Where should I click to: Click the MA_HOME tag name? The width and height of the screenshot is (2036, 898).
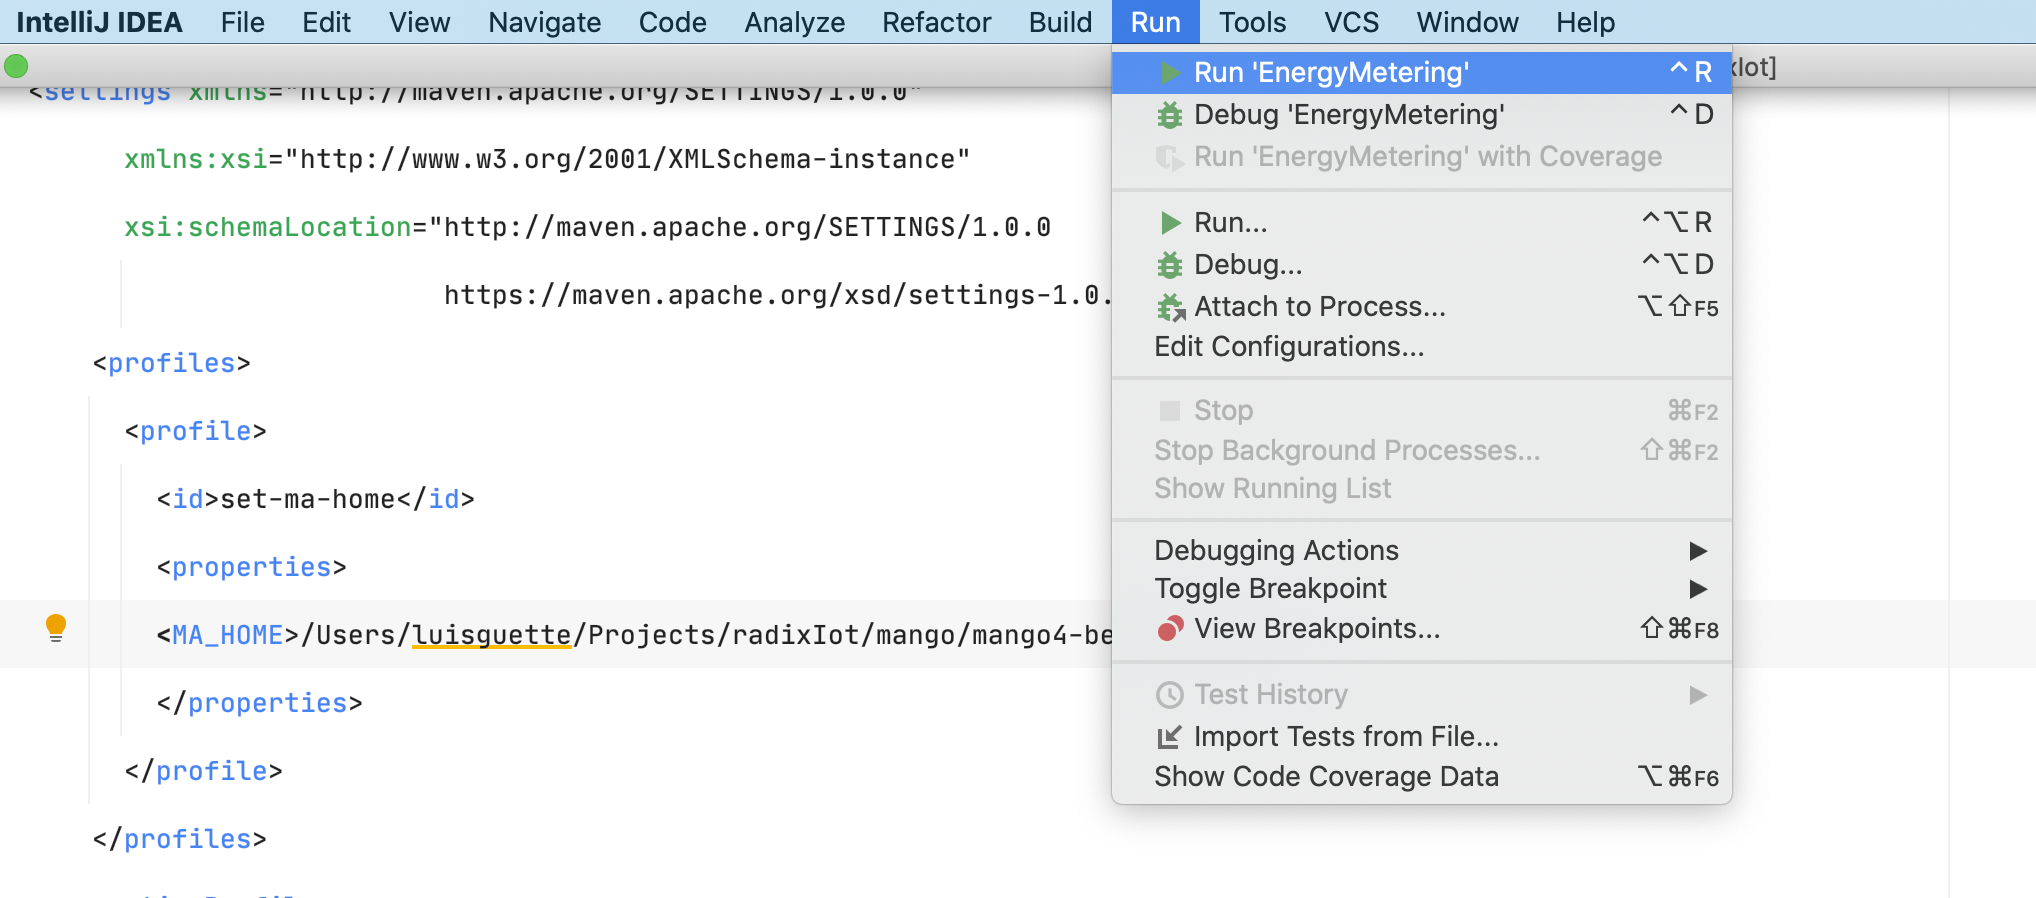[227, 635]
